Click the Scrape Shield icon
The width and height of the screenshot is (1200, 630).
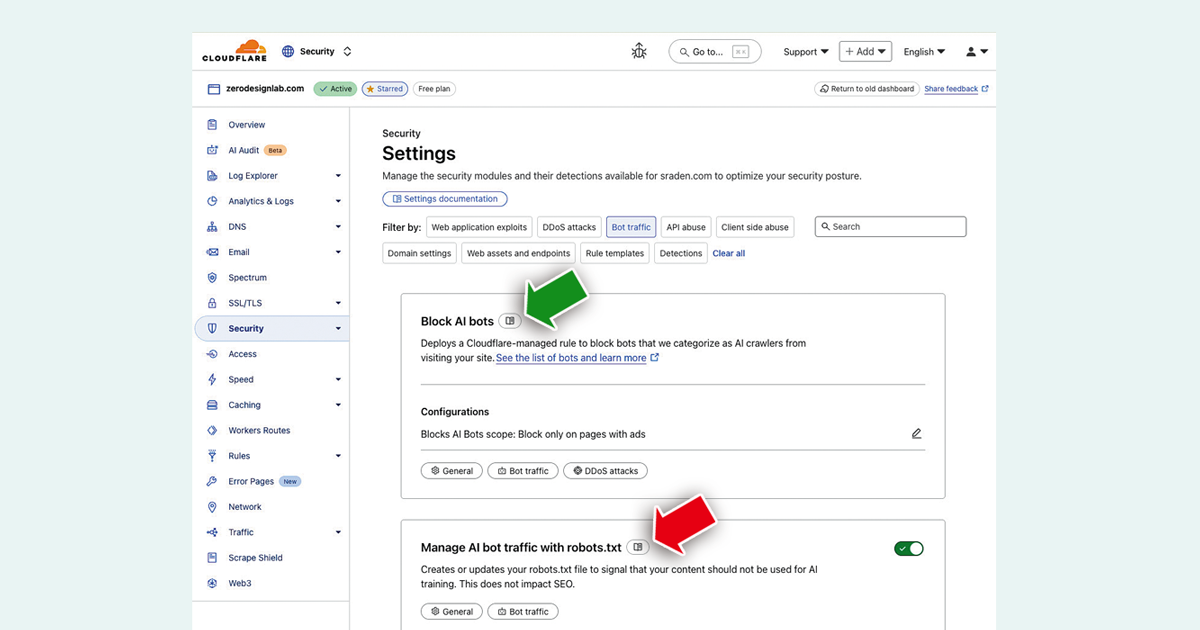coord(212,558)
